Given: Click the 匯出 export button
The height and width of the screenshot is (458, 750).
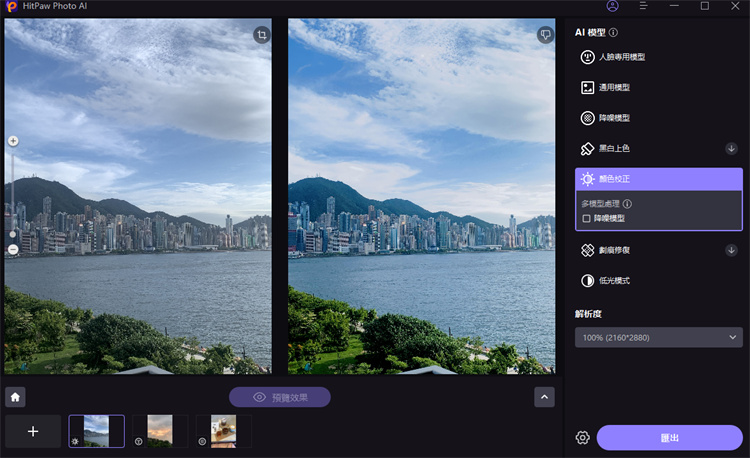Looking at the screenshot, I should pyautogui.click(x=670, y=438).
